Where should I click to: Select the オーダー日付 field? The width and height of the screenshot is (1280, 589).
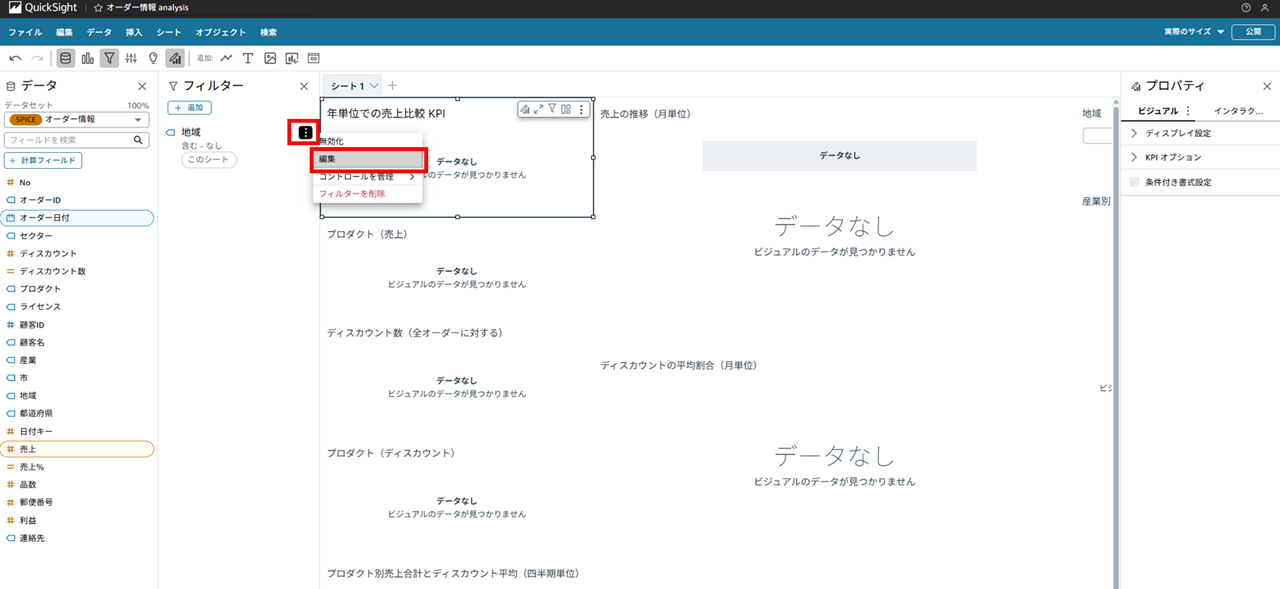(78, 217)
